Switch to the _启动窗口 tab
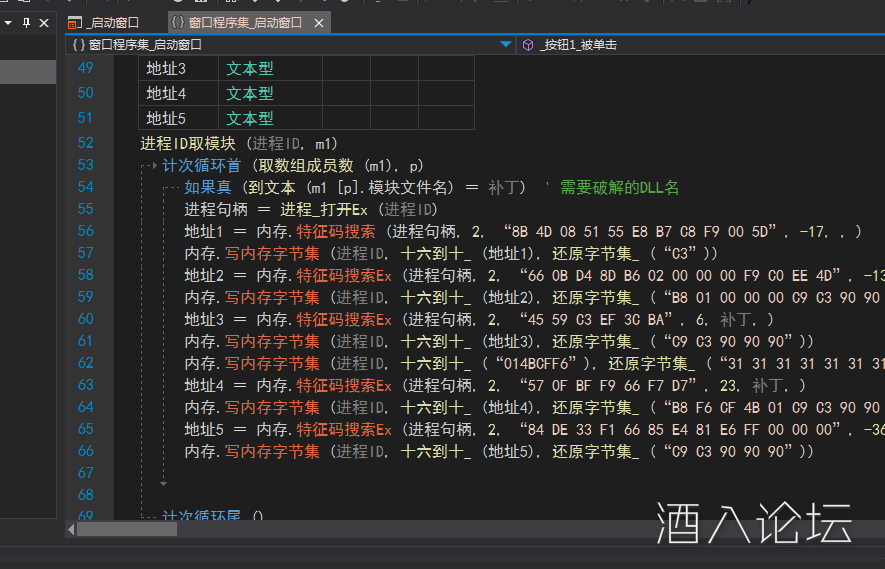Screen dimensions: 885x569 click(110, 22)
